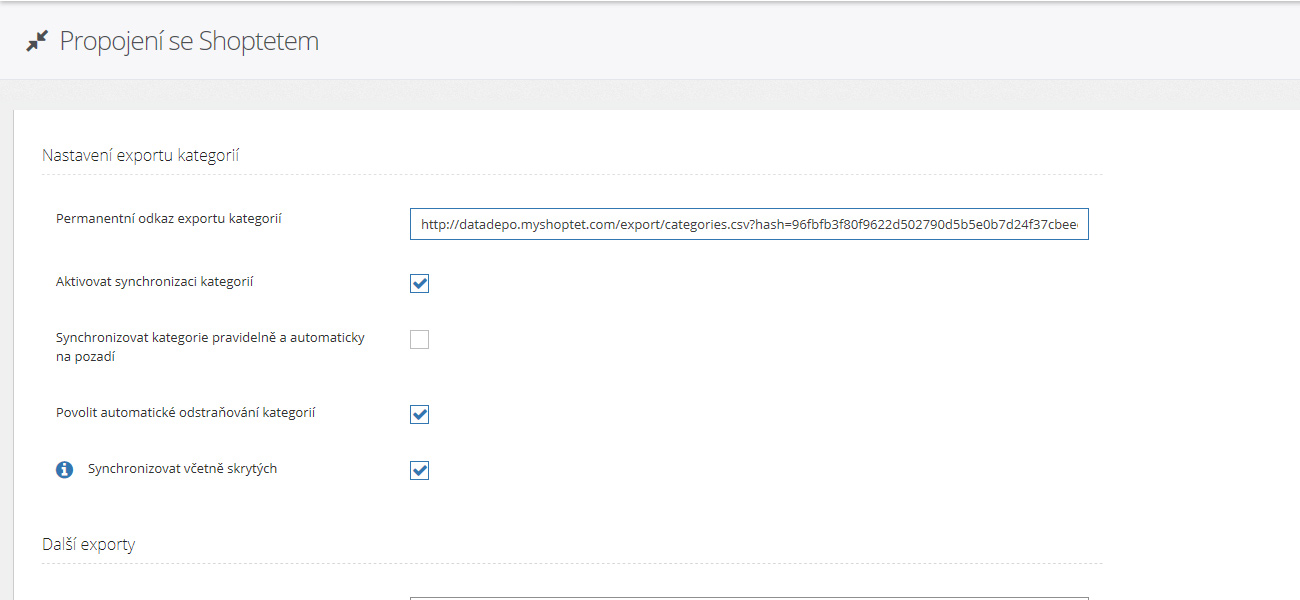Viewport: 1300px width, 600px height.
Task: Click the Další exporty section heading
Action: click(x=88, y=544)
